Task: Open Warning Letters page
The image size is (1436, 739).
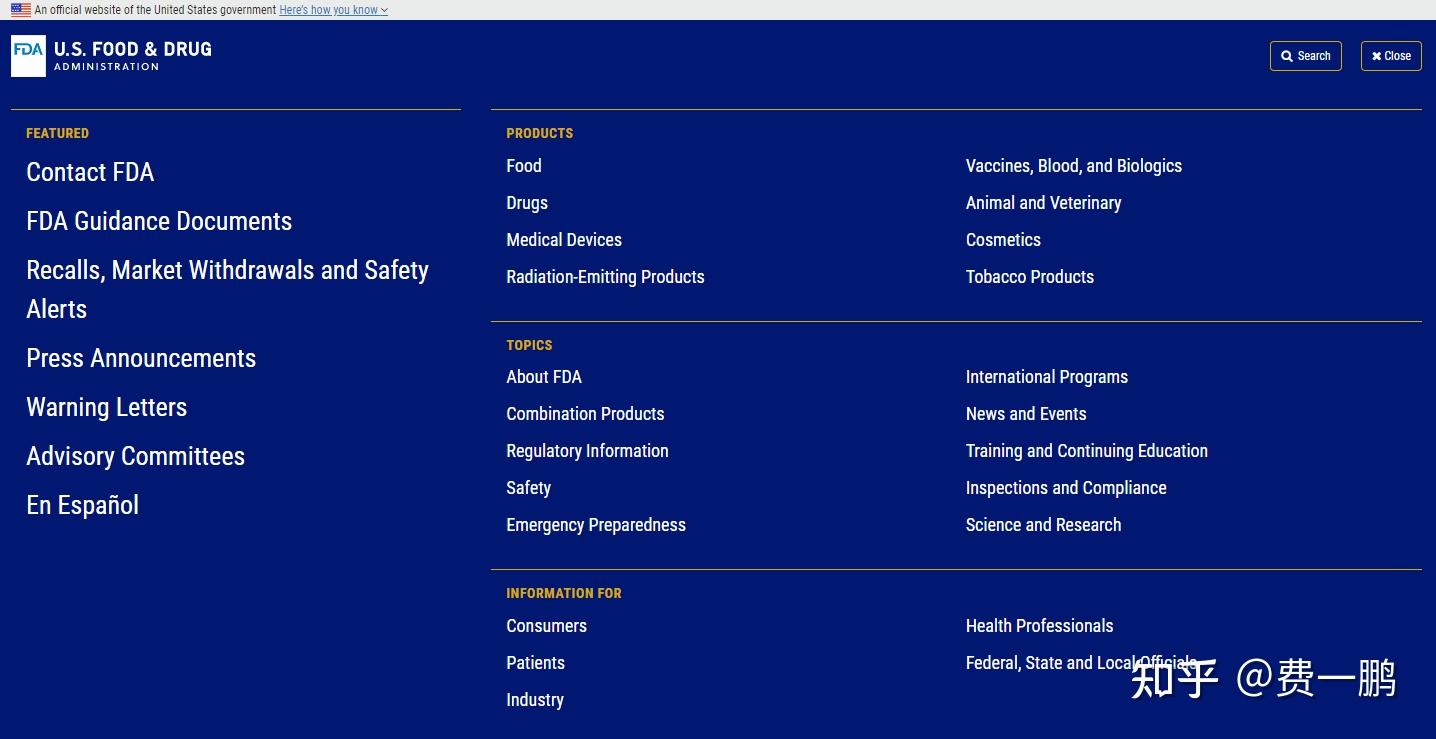Action: [x=106, y=408]
